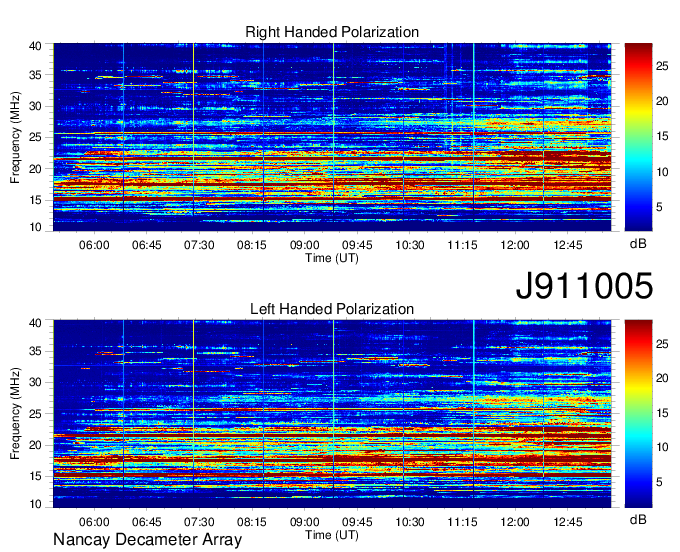680x552 pixels.
Task: Click the "Right Handed Polarization" plot title
Action: [x=332, y=32]
